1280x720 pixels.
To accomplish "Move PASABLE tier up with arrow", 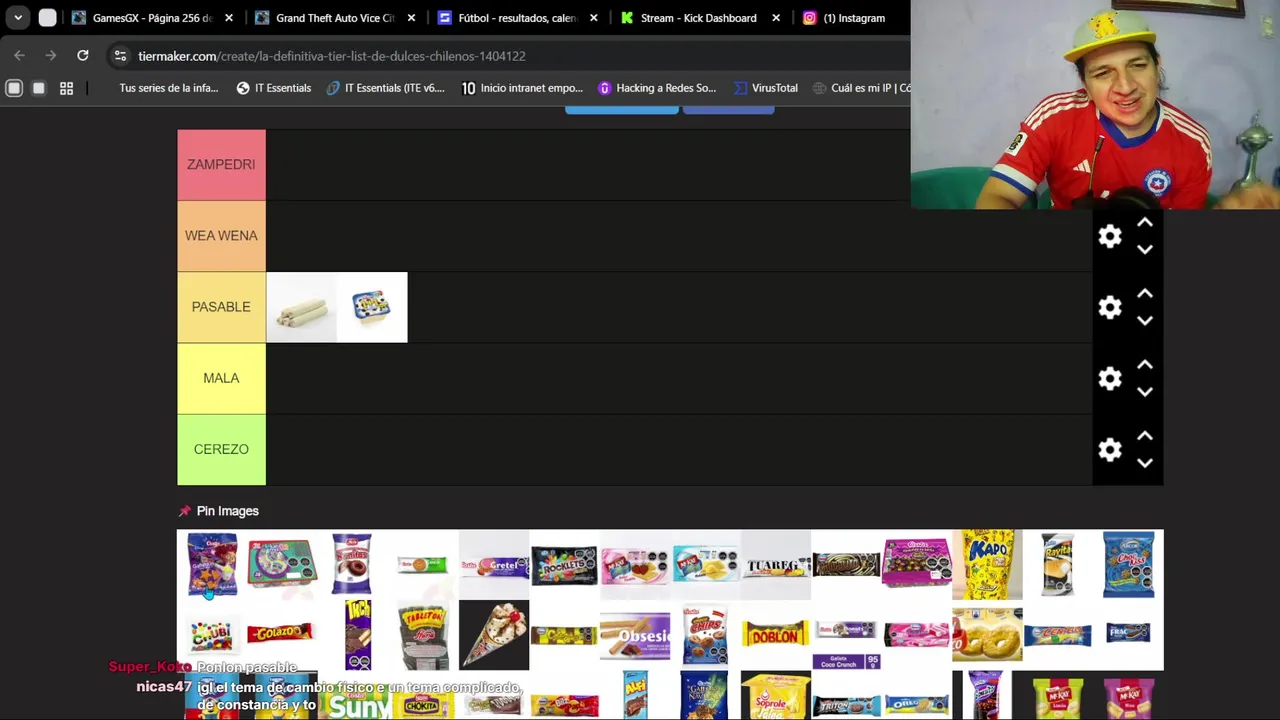I will pos(1145,294).
